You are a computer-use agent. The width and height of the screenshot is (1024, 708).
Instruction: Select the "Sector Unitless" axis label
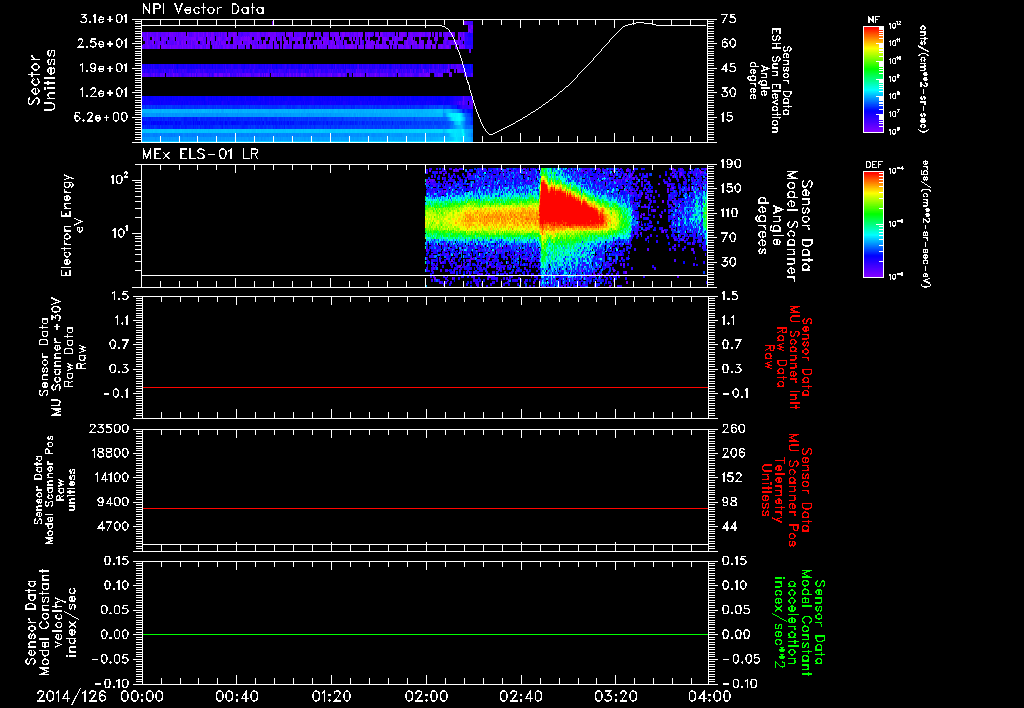(41, 80)
